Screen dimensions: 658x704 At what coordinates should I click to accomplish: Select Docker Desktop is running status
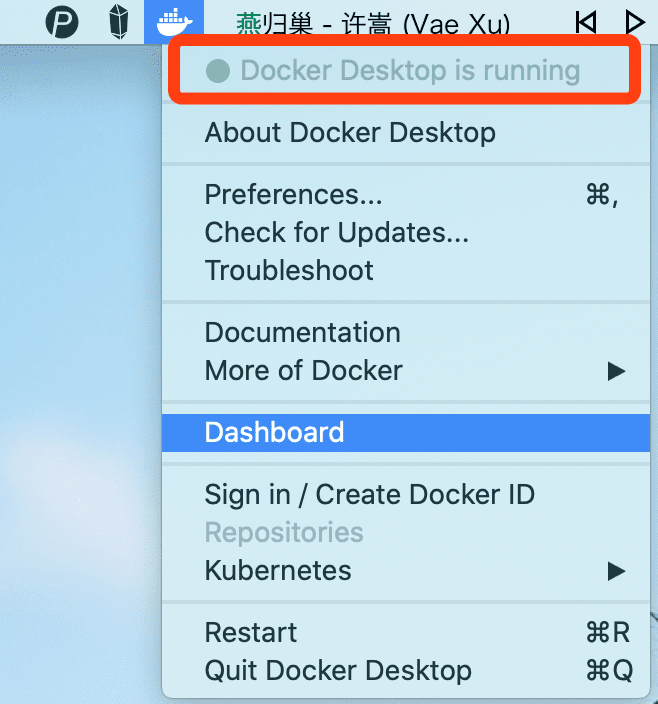coord(406,70)
